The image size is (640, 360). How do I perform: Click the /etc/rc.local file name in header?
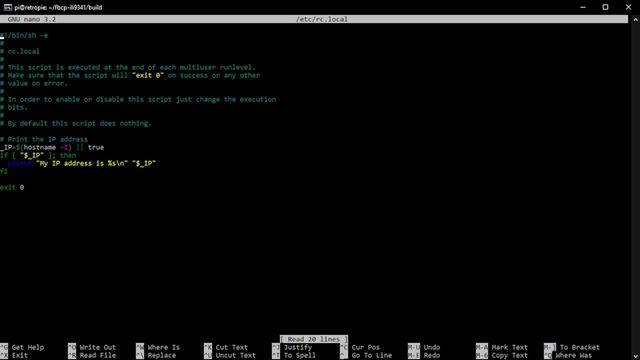(322, 19)
